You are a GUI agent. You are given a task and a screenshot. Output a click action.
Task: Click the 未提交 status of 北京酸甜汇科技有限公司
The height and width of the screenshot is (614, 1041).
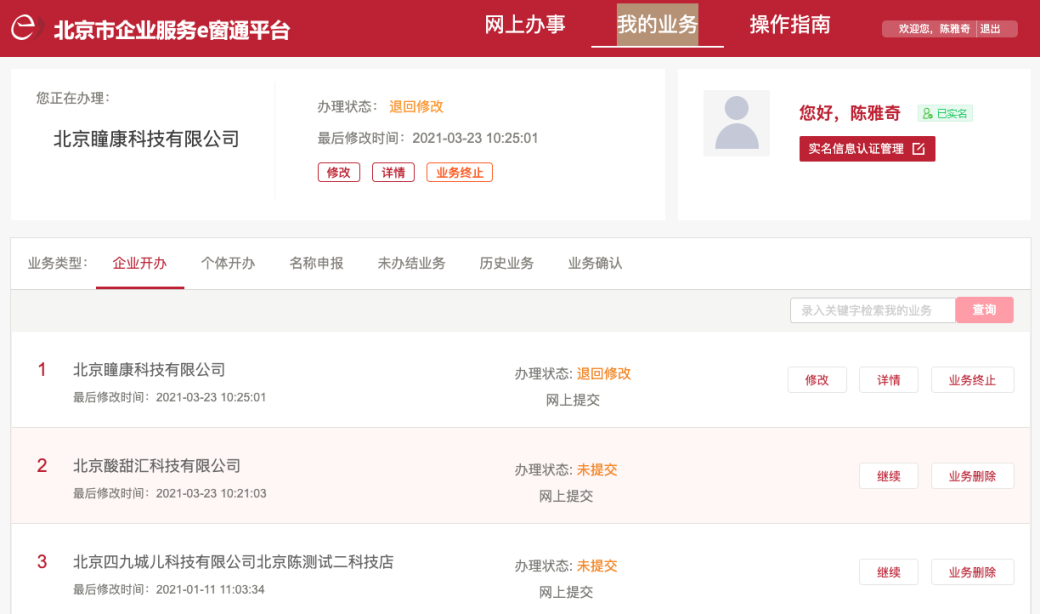597,470
